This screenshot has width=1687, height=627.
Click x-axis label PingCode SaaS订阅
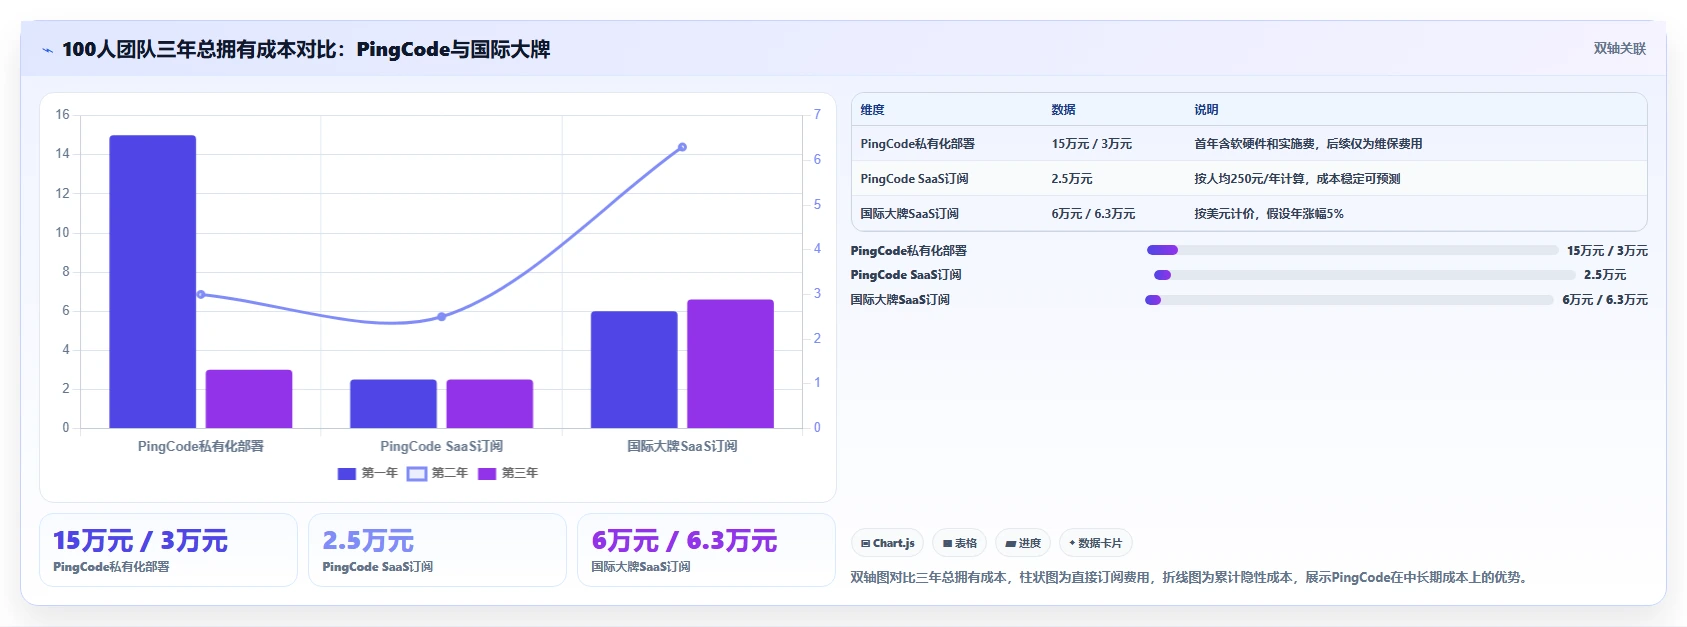tap(442, 446)
